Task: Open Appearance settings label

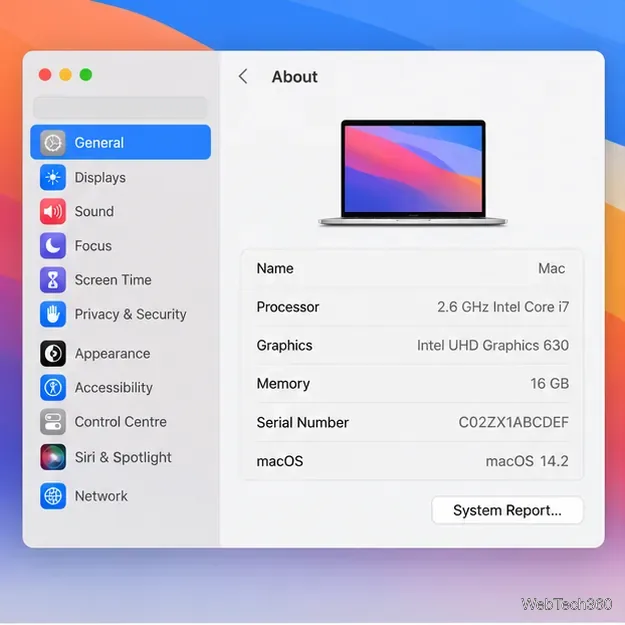Action: (112, 354)
